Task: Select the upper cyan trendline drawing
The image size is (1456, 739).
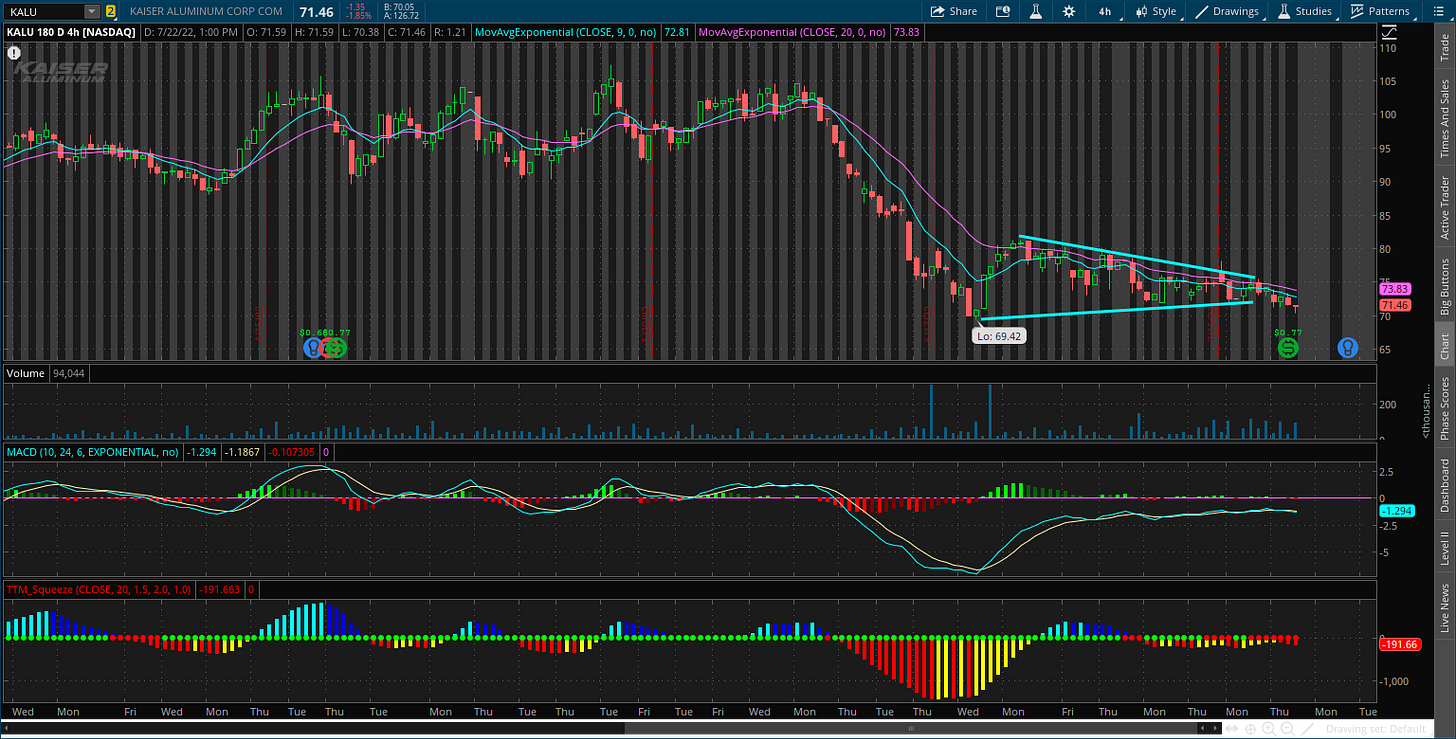Action: pyautogui.click(x=1137, y=257)
